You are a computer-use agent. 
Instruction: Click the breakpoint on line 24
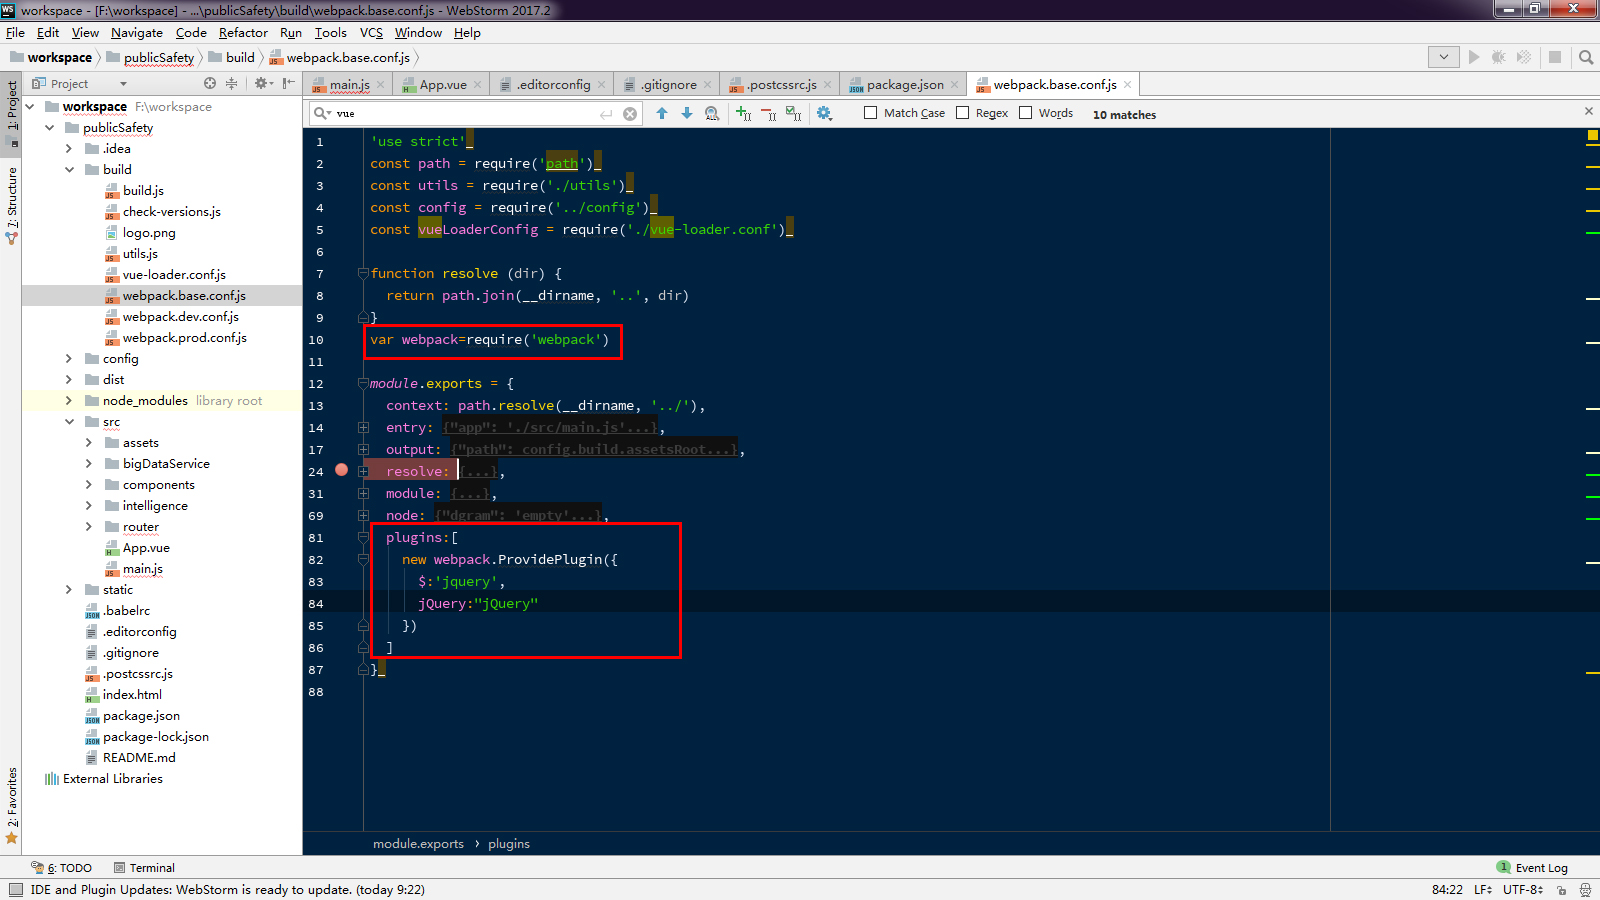point(342,470)
